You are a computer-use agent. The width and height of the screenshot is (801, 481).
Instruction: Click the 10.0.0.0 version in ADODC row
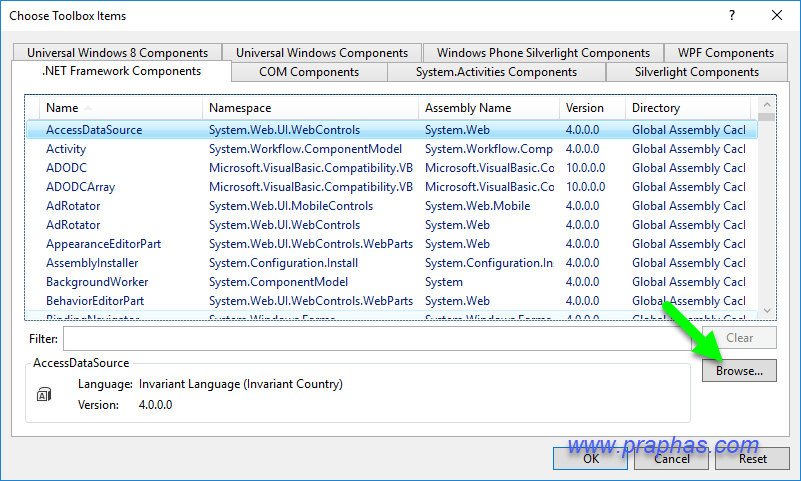tap(585, 167)
